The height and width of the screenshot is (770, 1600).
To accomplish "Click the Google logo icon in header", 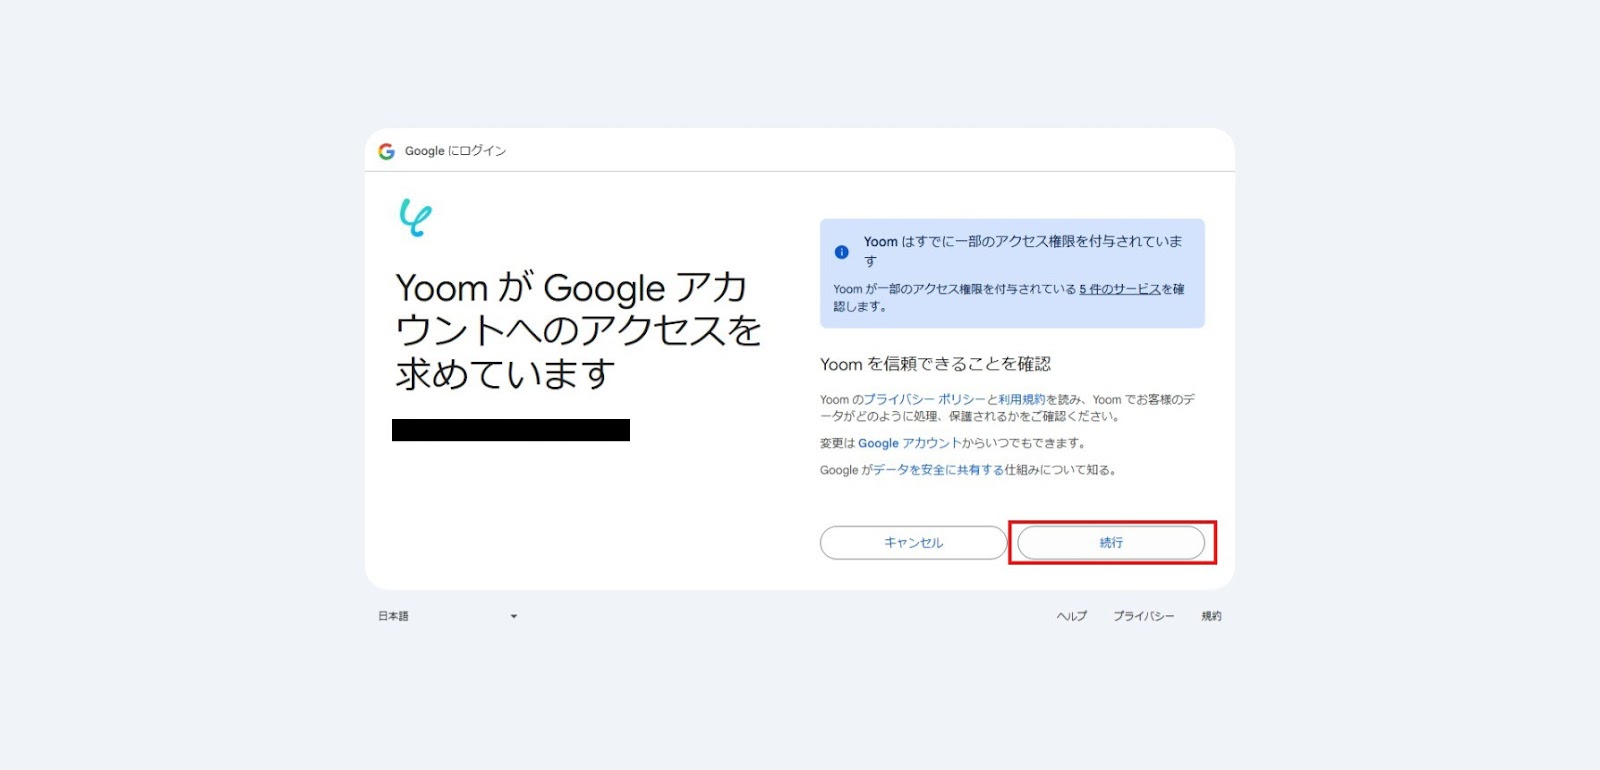I will (x=386, y=151).
